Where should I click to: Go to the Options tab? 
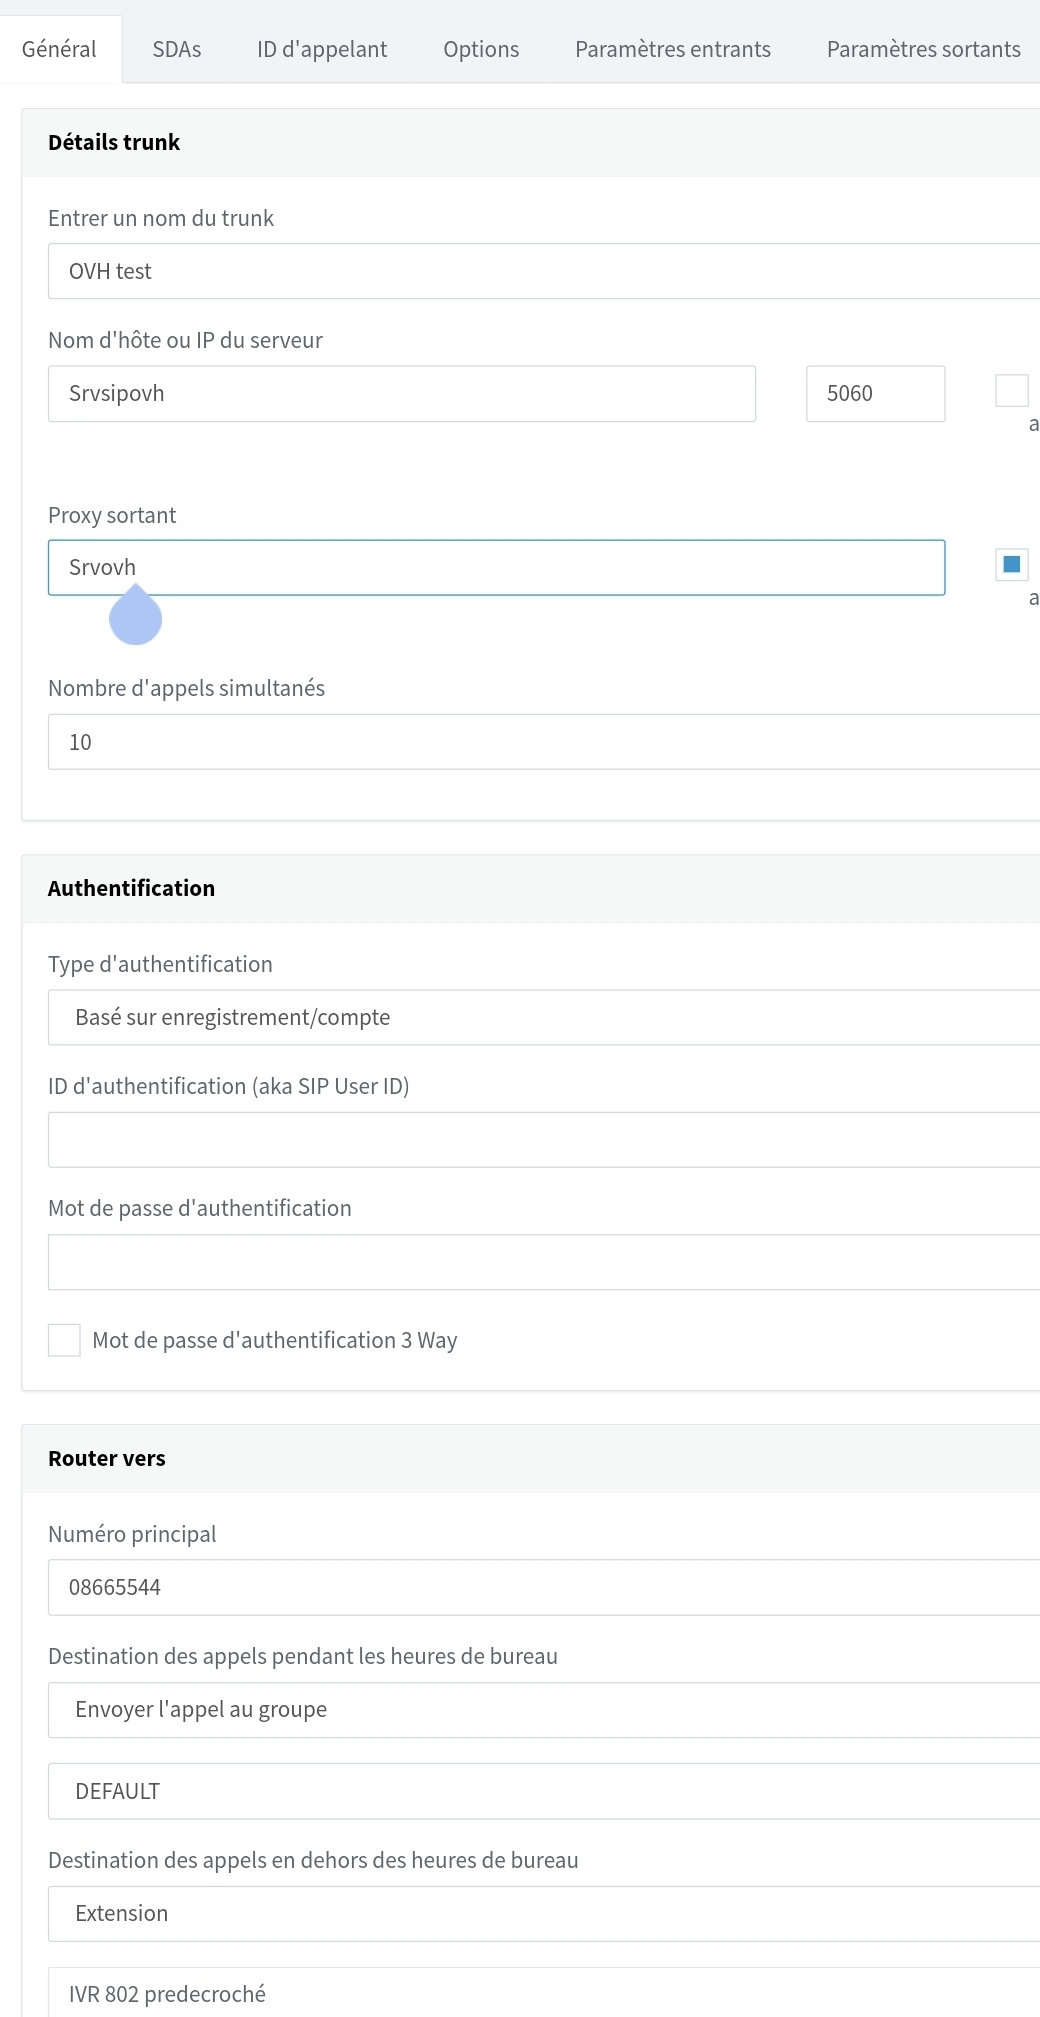tap(481, 49)
